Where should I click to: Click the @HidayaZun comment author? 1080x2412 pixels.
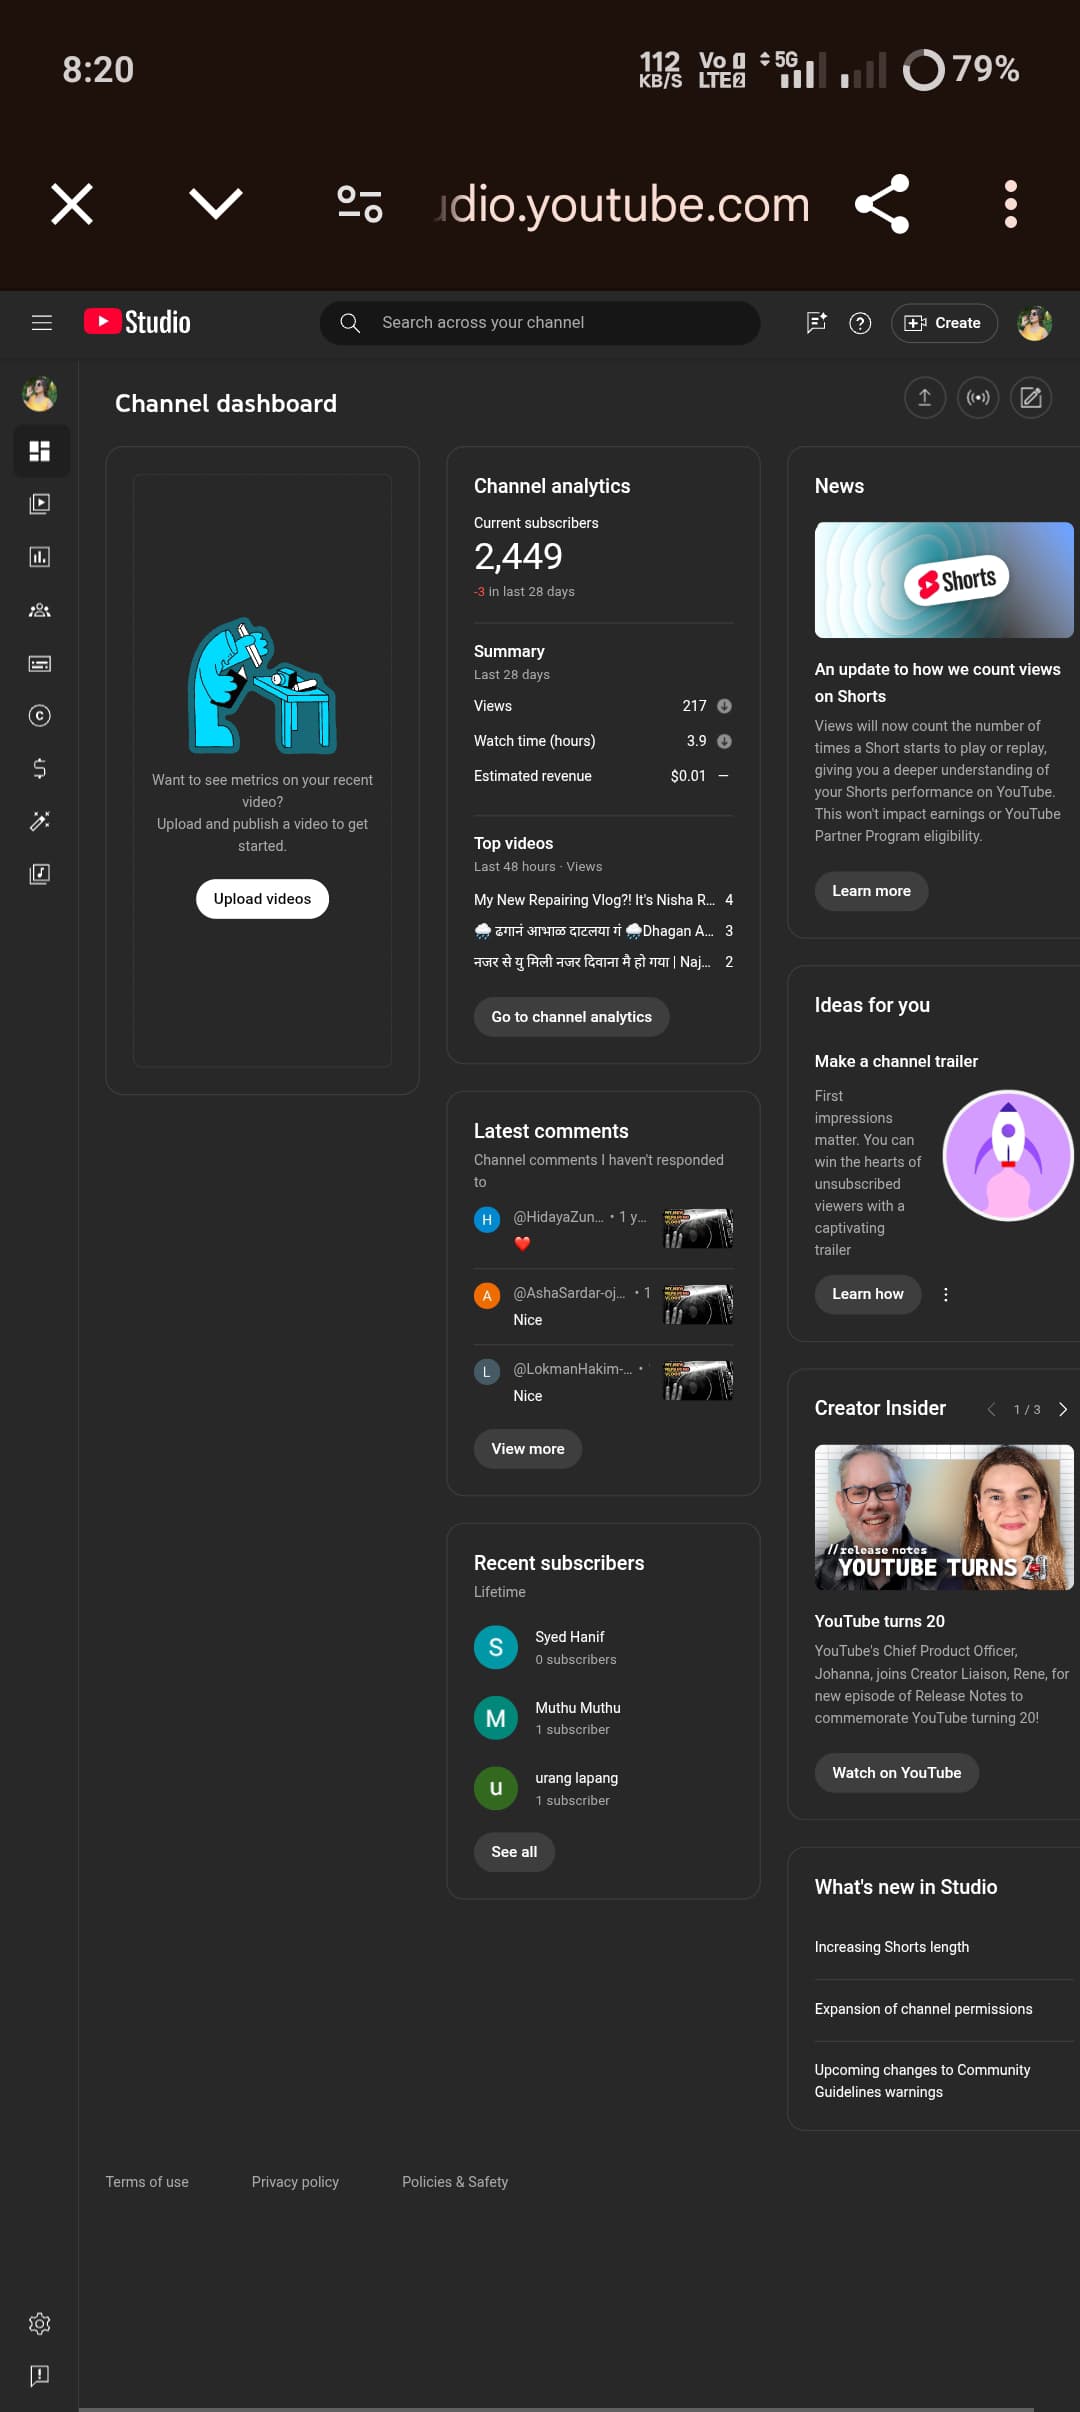tap(558, 1217)
